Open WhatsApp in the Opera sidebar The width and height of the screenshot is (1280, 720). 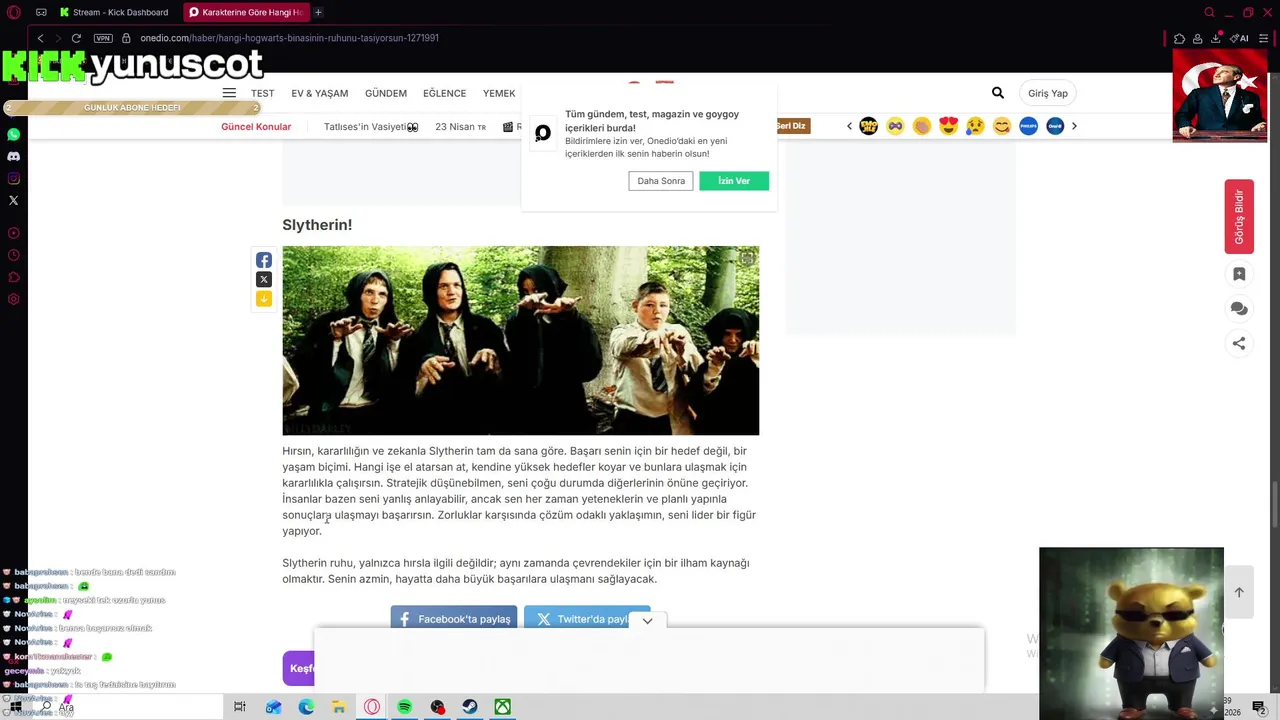coord(13,134)
